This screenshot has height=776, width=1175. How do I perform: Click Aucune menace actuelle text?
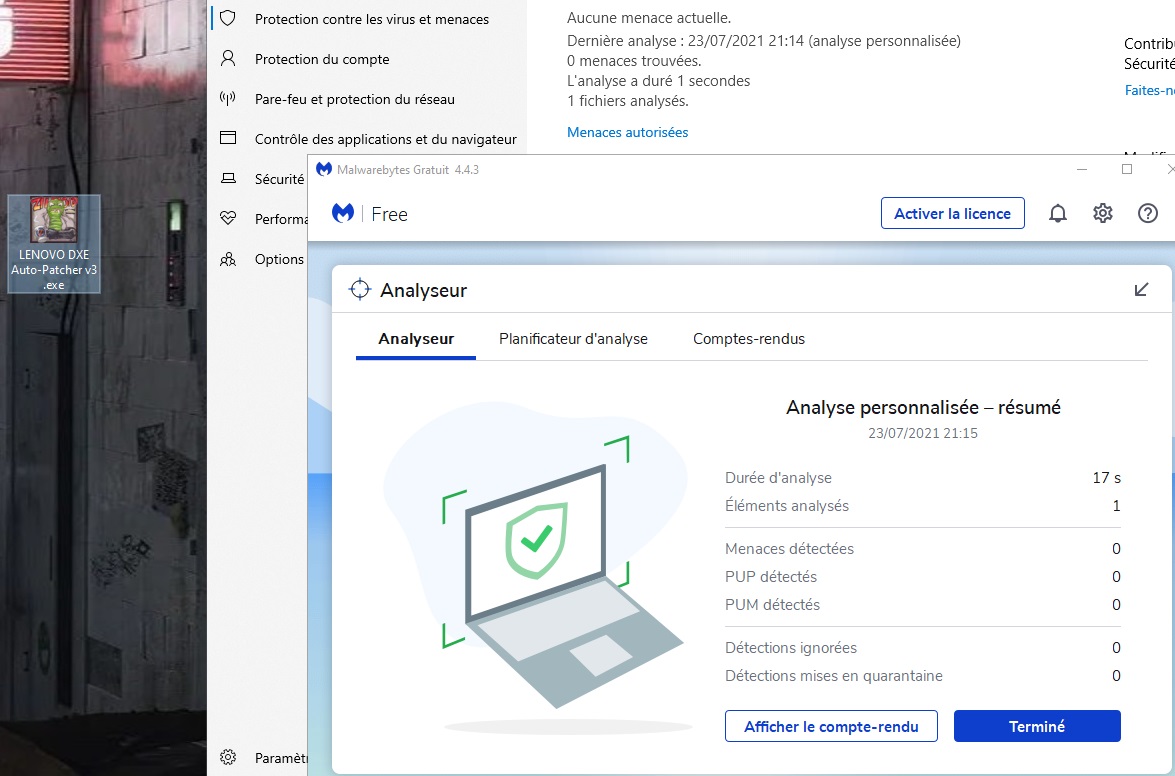649,17
